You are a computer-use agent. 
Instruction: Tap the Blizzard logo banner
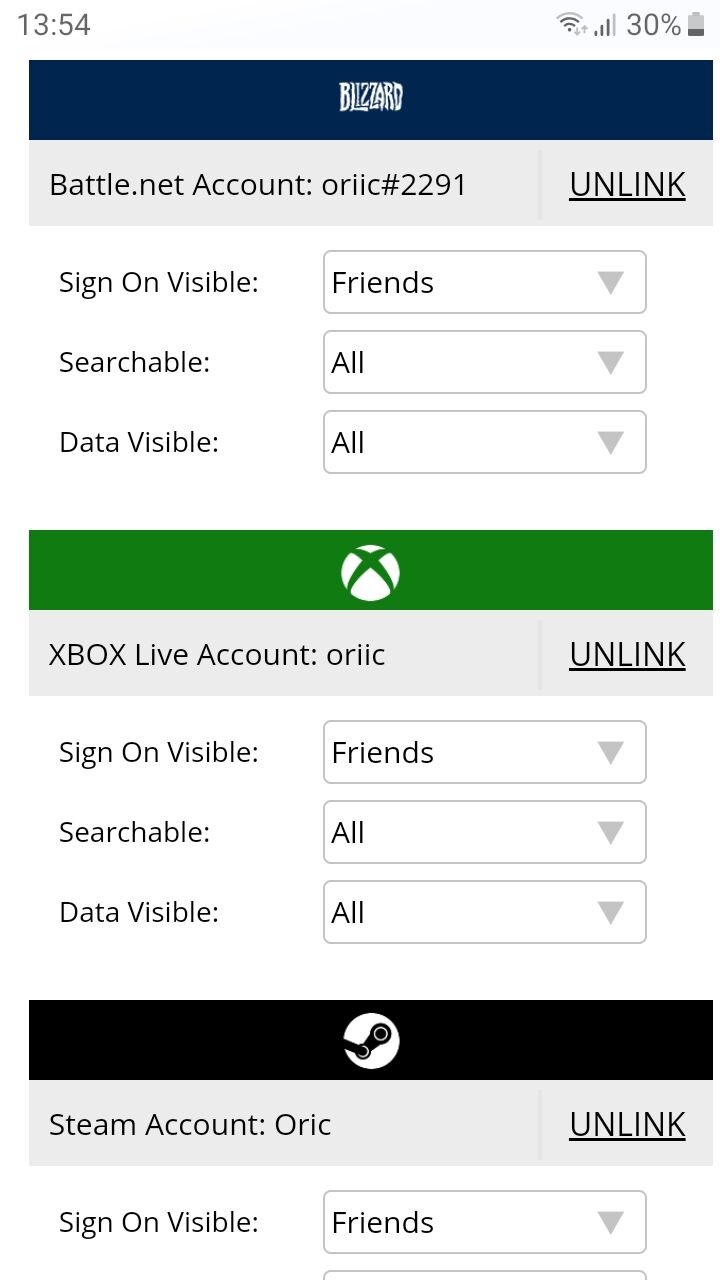pyautogui.click(x=371, y=99)
